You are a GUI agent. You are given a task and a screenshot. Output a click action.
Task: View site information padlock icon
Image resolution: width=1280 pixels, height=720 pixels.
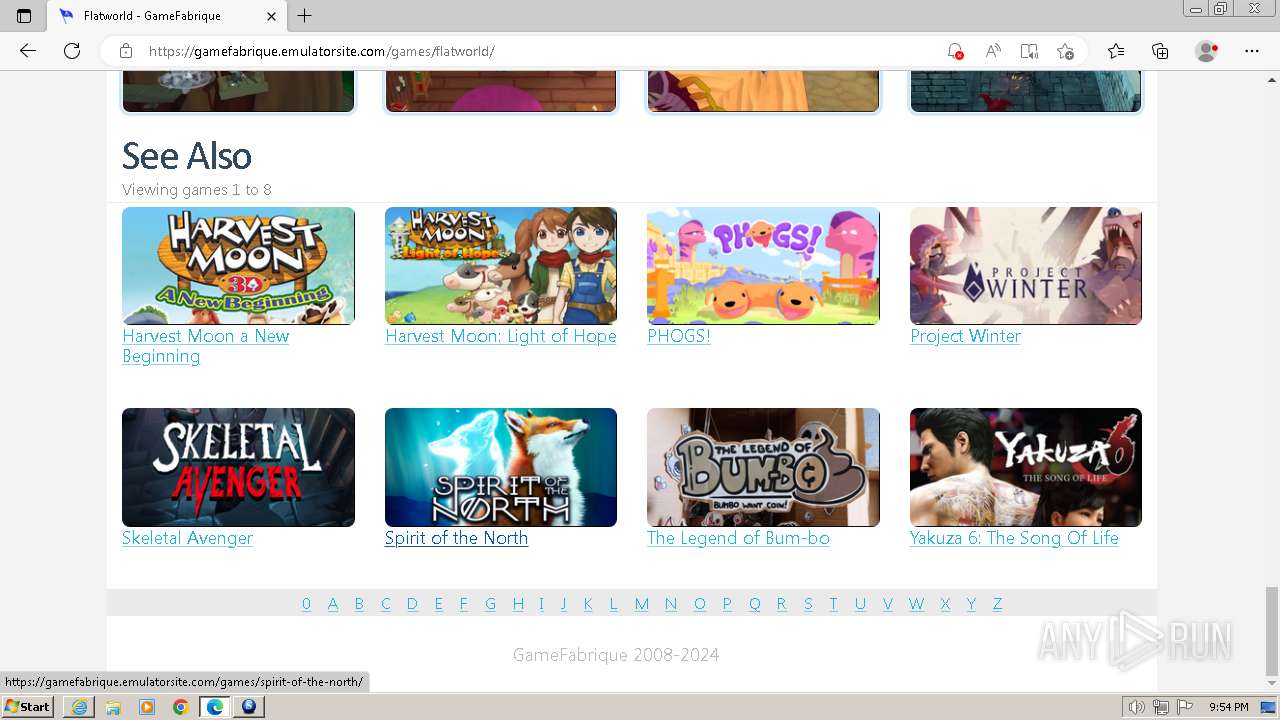[x=126, y=51]
